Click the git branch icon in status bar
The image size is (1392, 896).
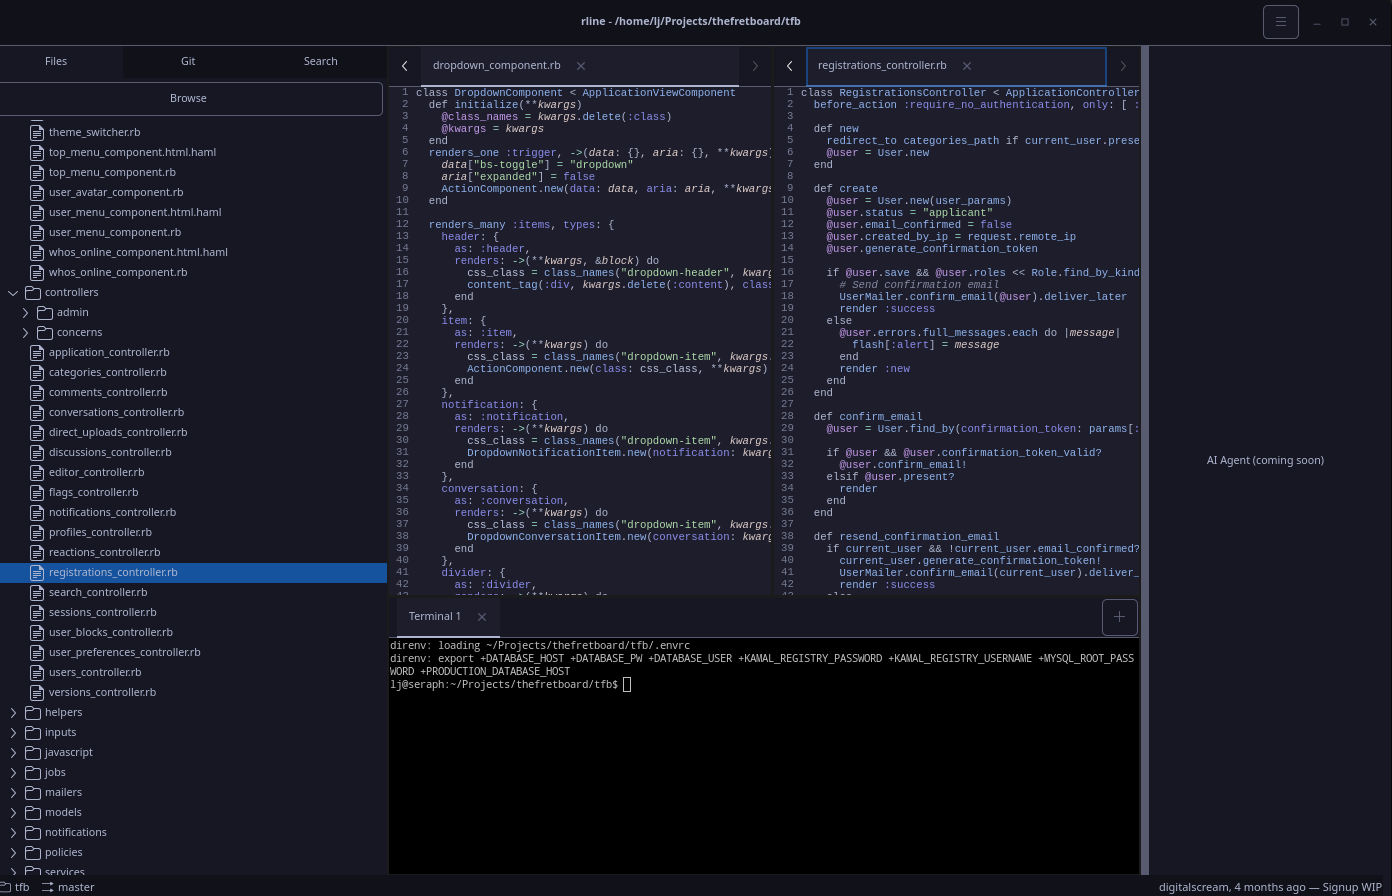48,887
